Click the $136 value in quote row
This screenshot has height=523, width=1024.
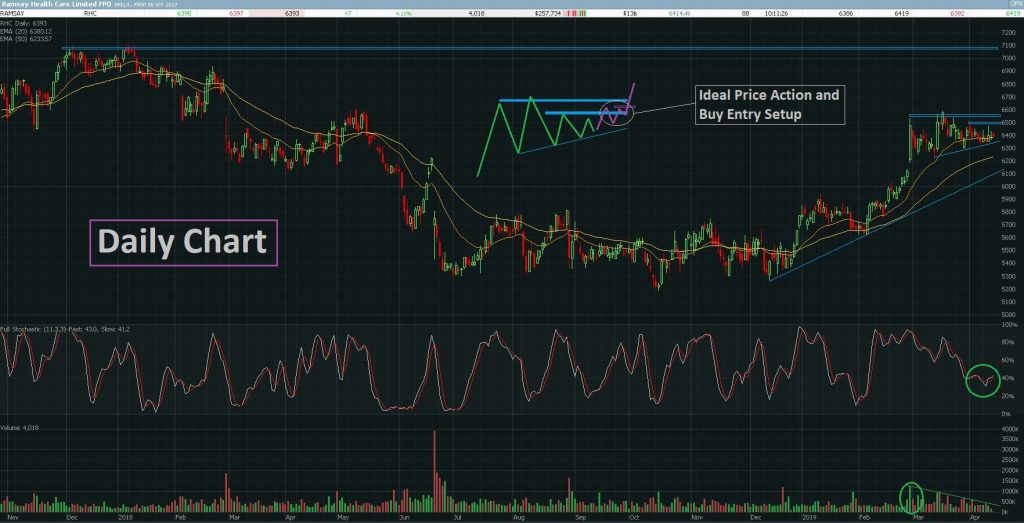coord(630,13)
